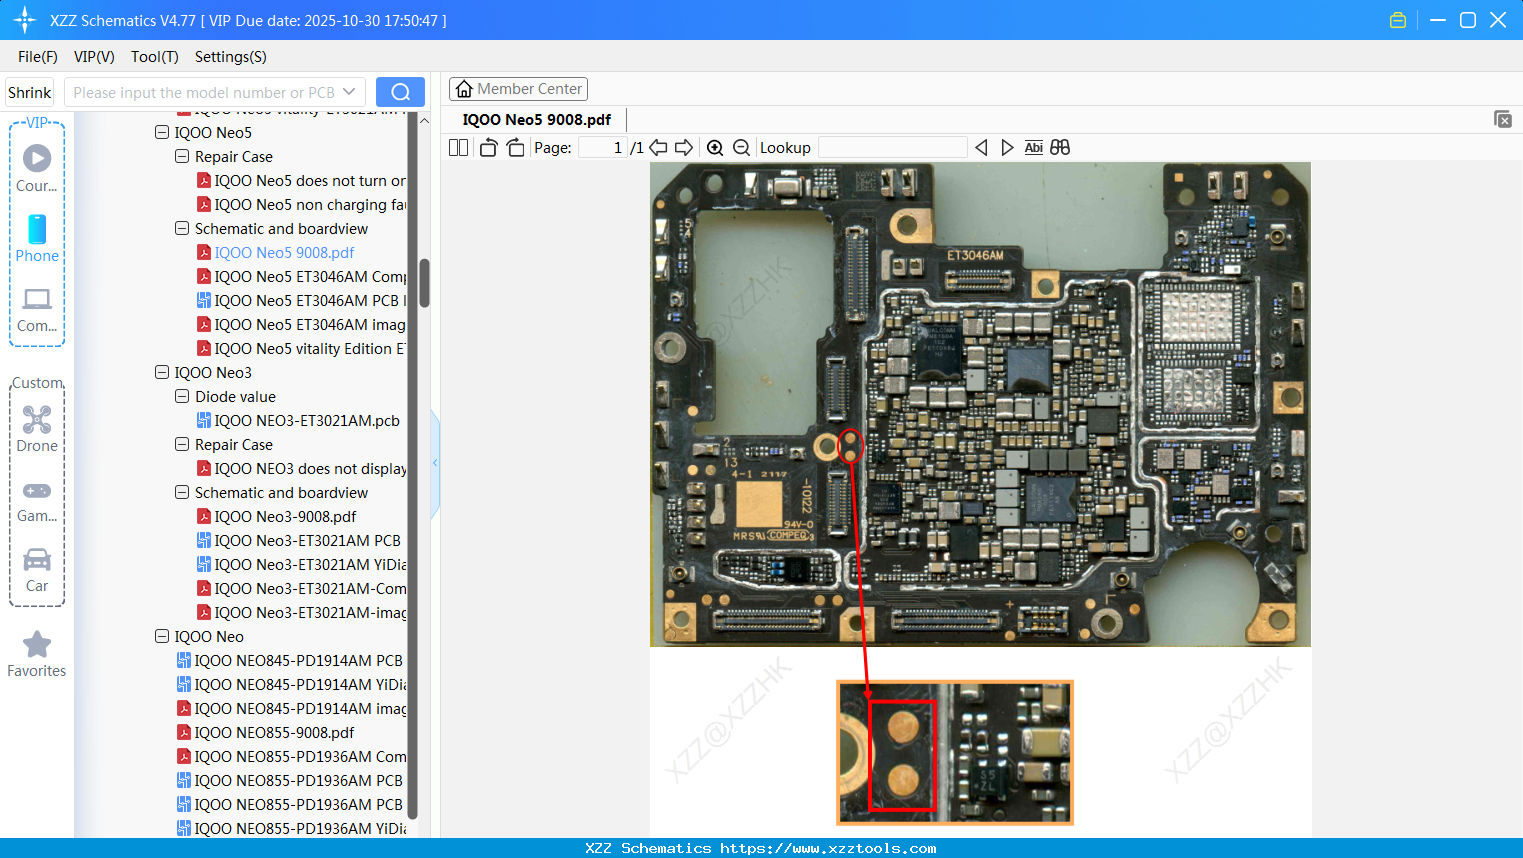The height and width of the screenshot is (858, 1523).
Task: Select the Computer category
Action: coord(37,309)
